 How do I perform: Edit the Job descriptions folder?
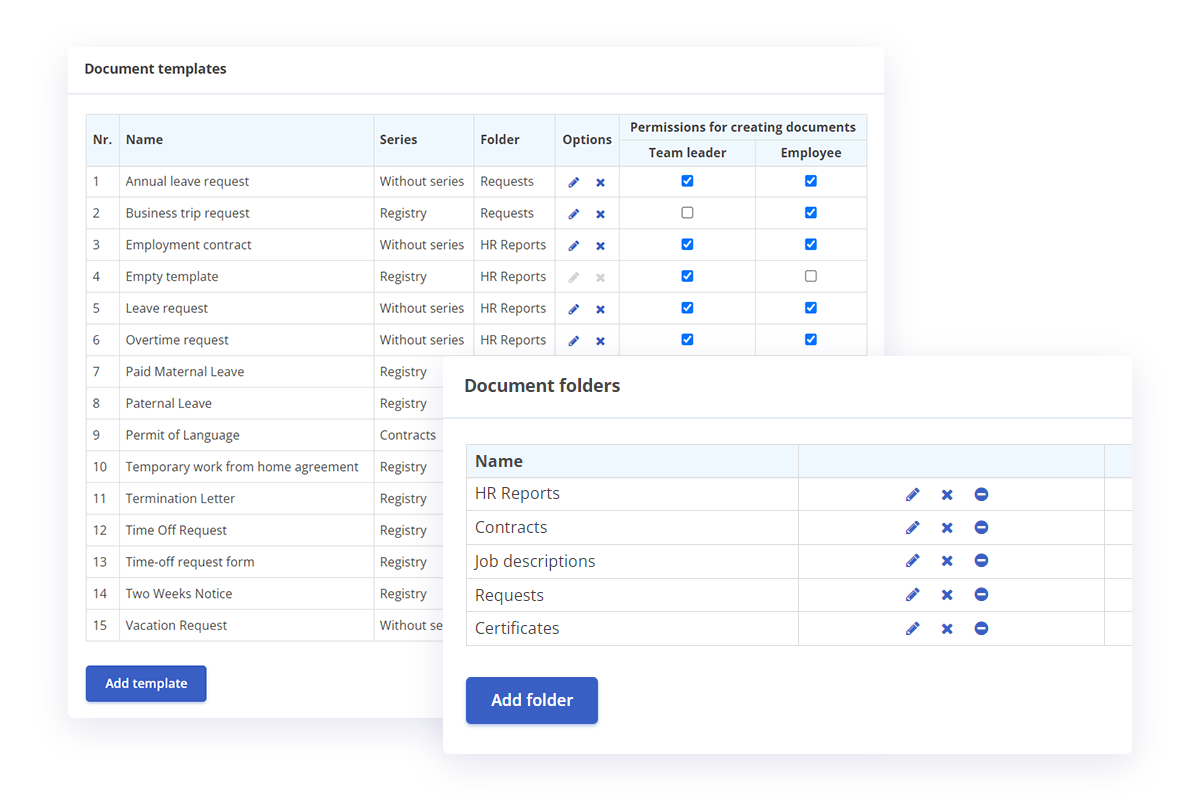[912, 561]
